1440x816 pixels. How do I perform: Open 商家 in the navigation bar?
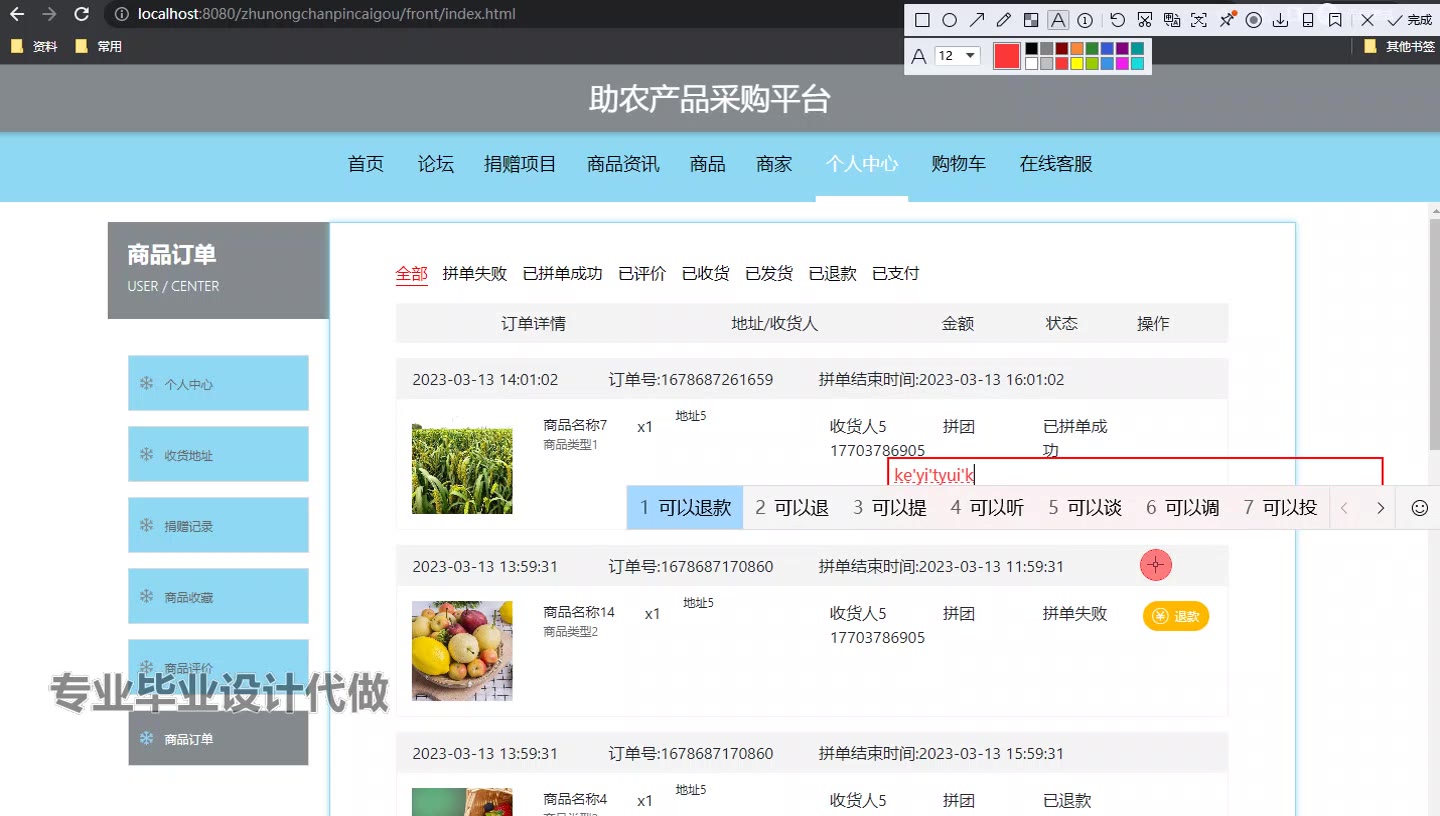[775, 164]
